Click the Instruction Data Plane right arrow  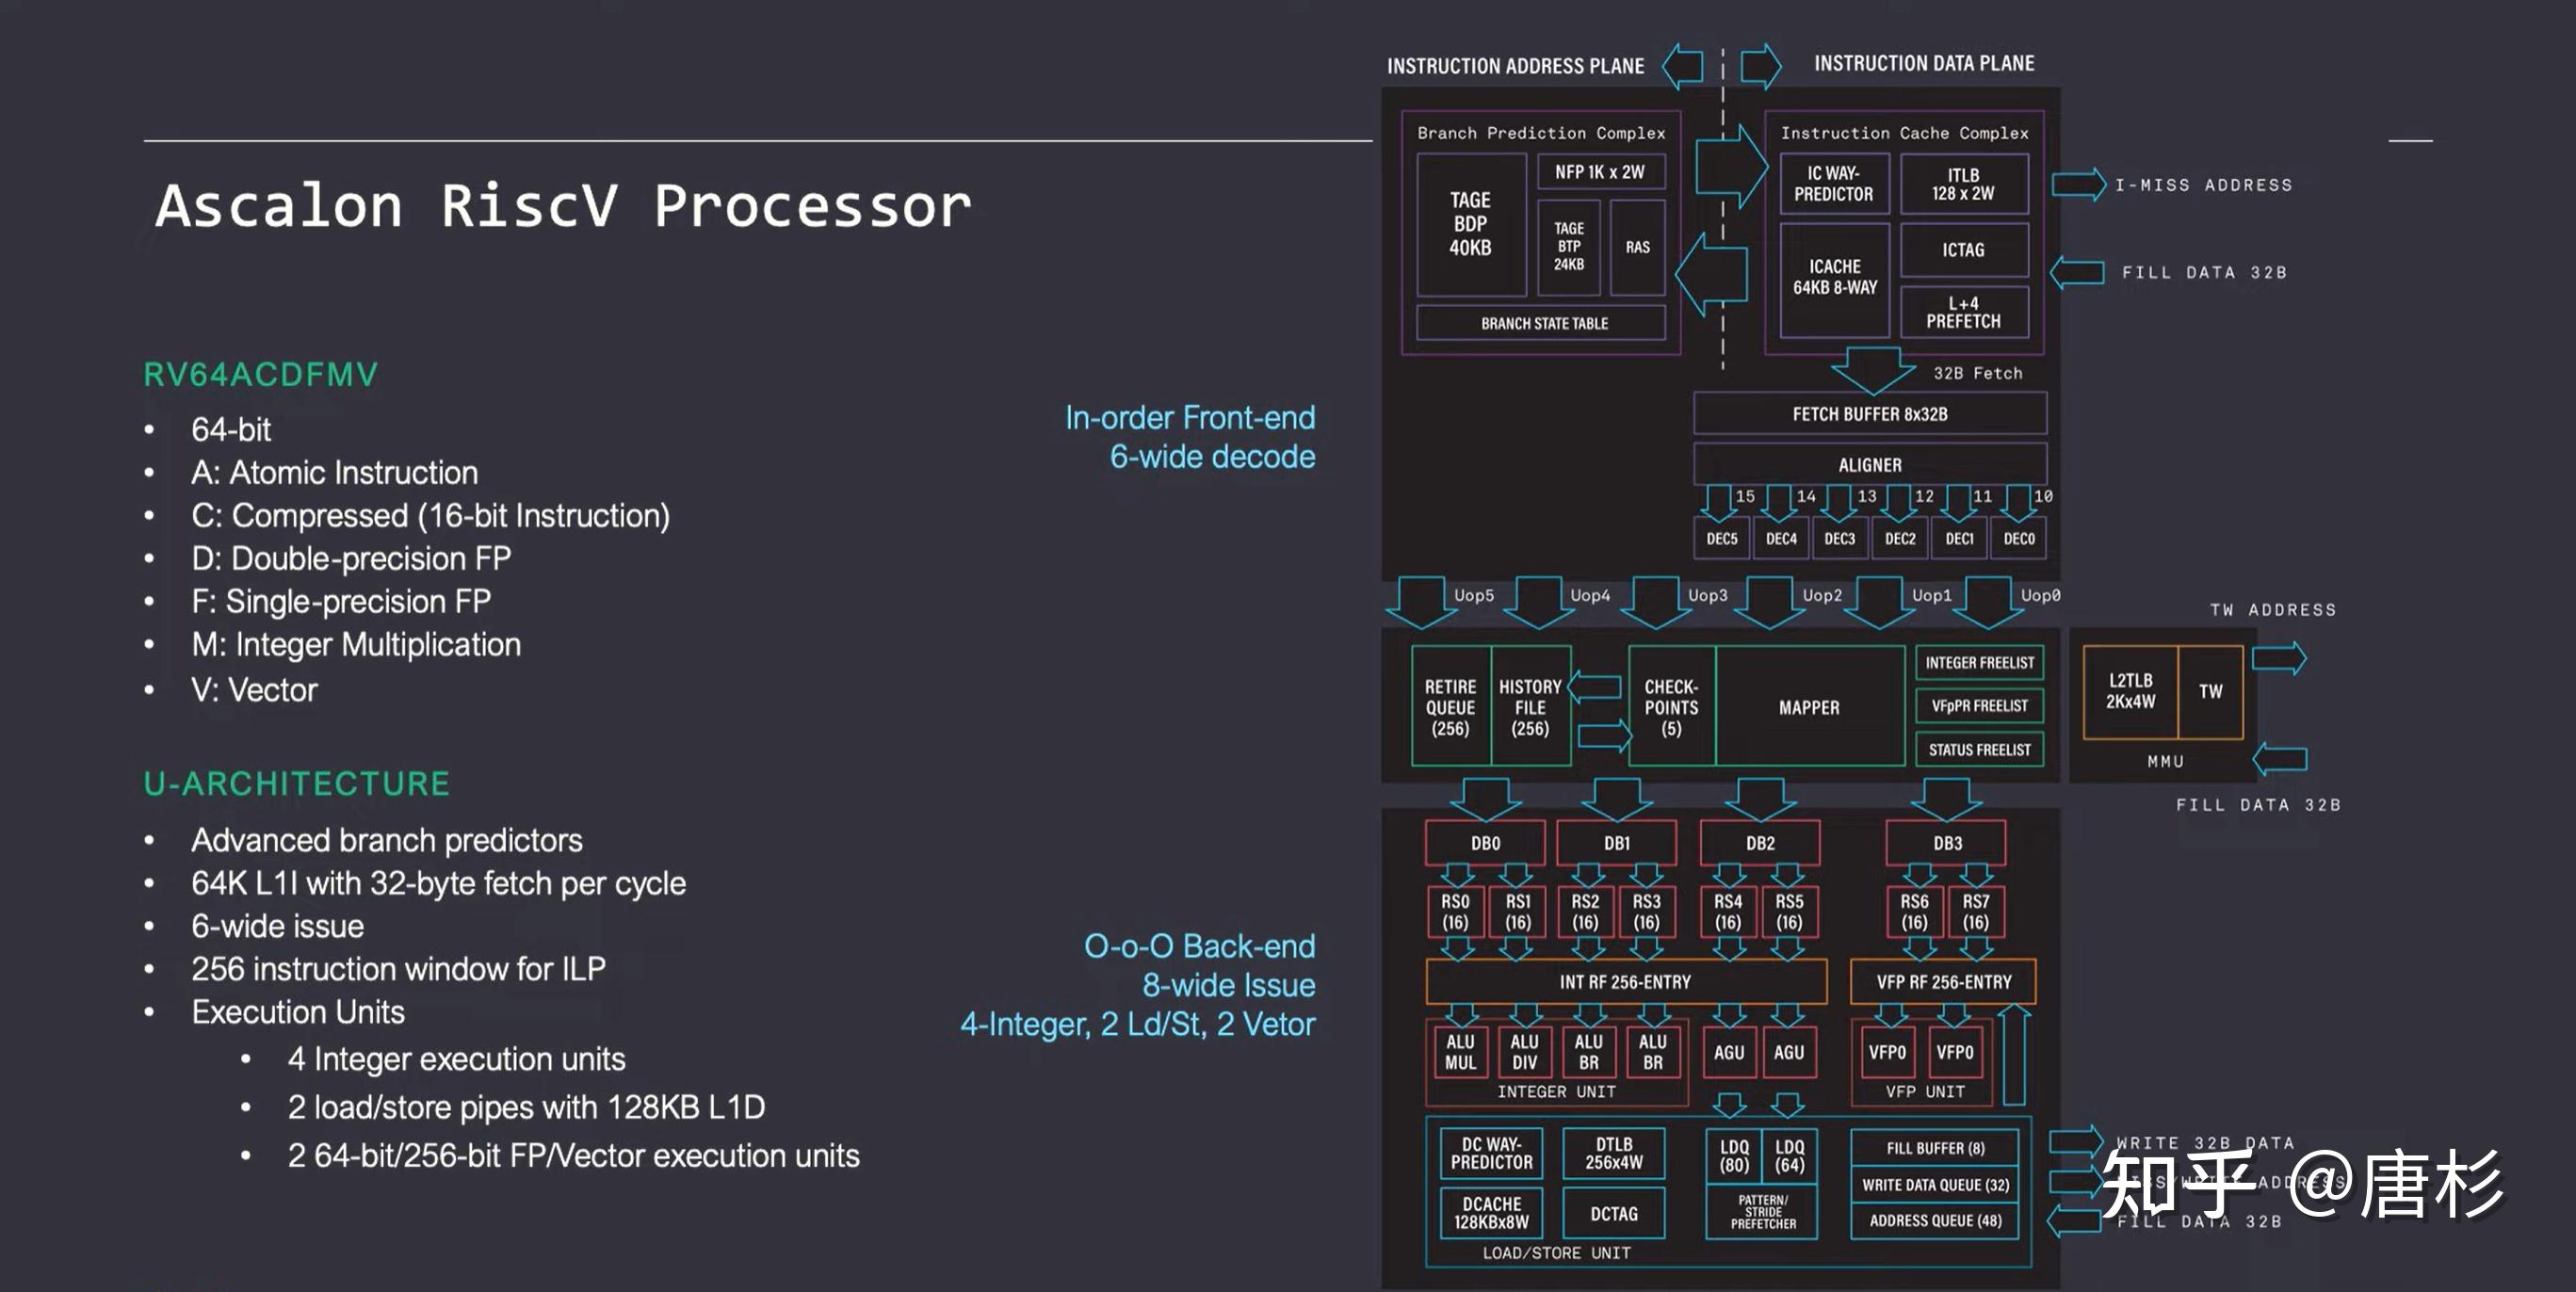(1761, 66)
